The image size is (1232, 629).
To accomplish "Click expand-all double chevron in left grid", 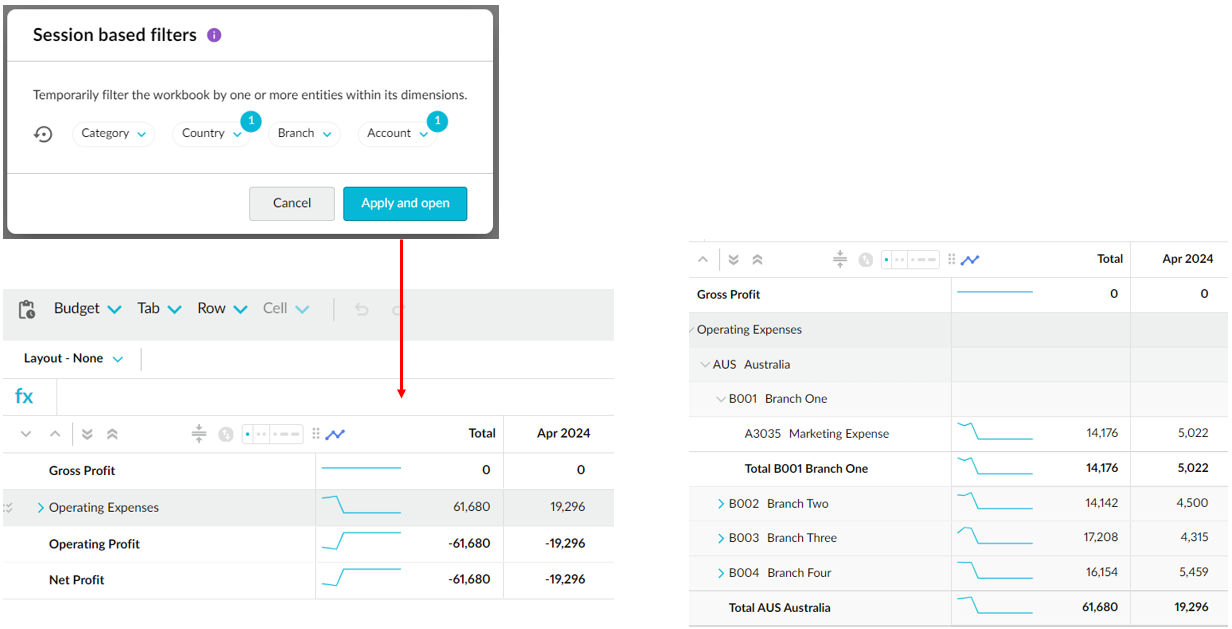I will coord(87,434).
